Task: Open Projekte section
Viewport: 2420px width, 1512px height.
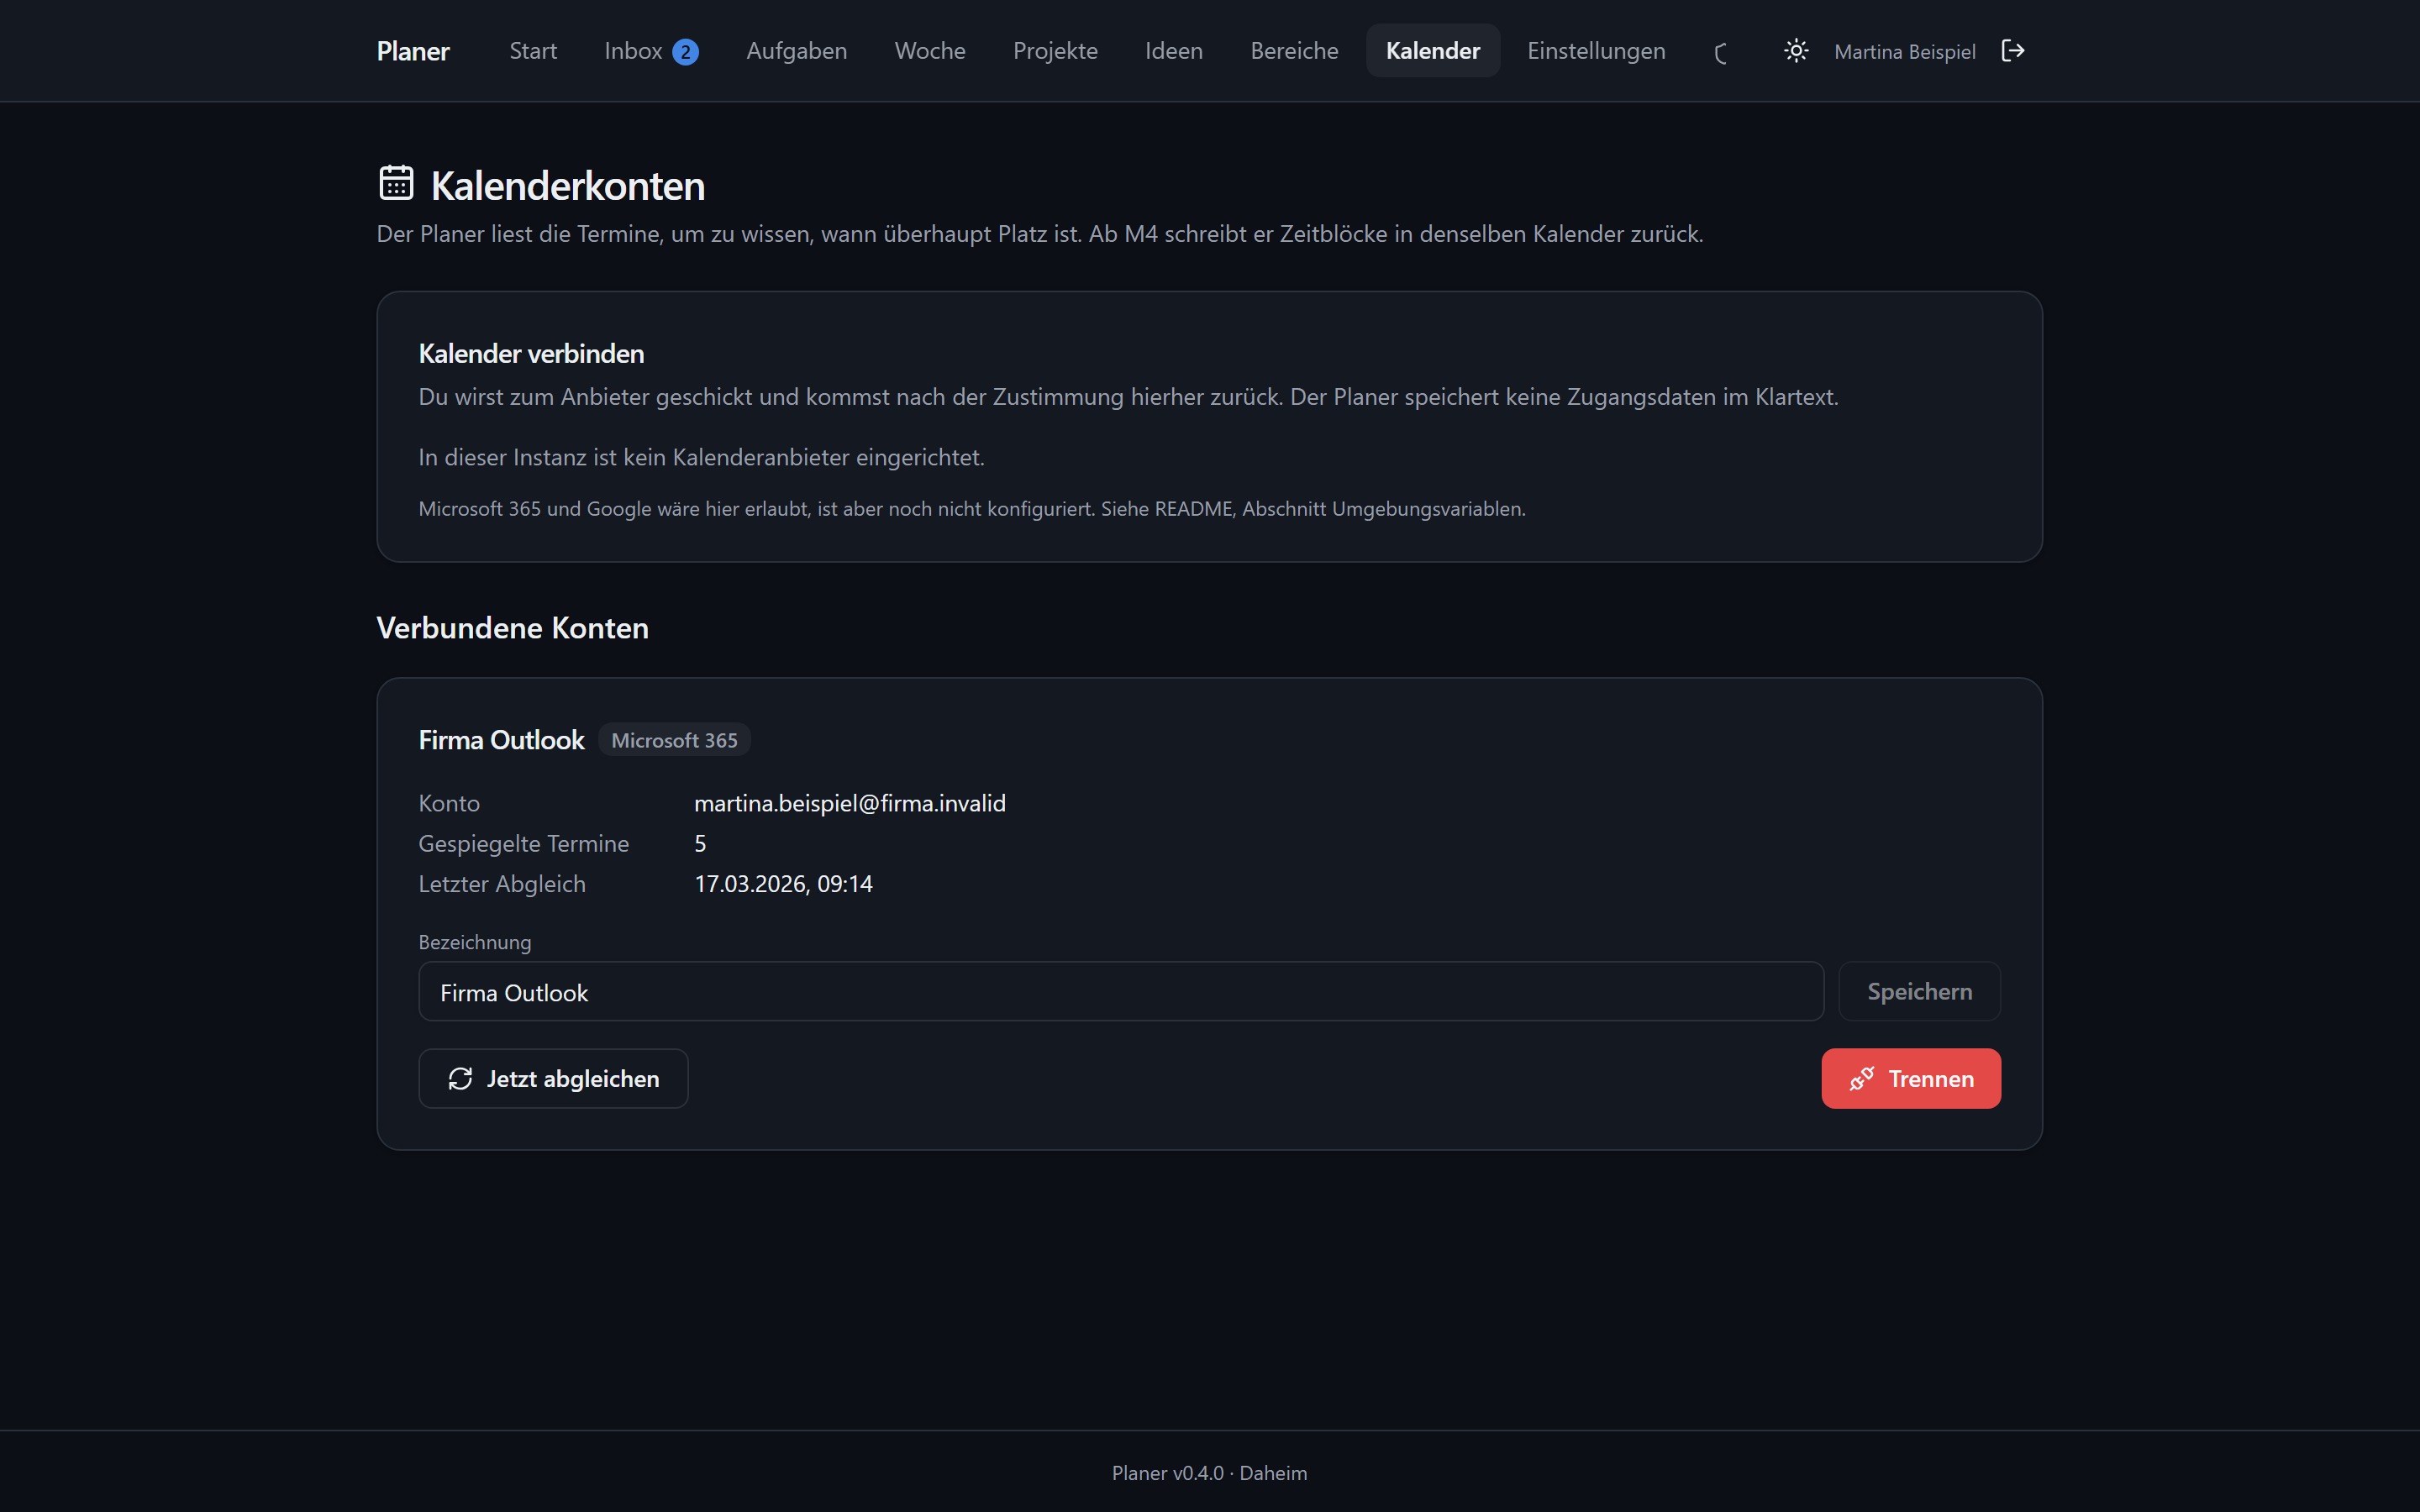Action: click(1055, 51)
